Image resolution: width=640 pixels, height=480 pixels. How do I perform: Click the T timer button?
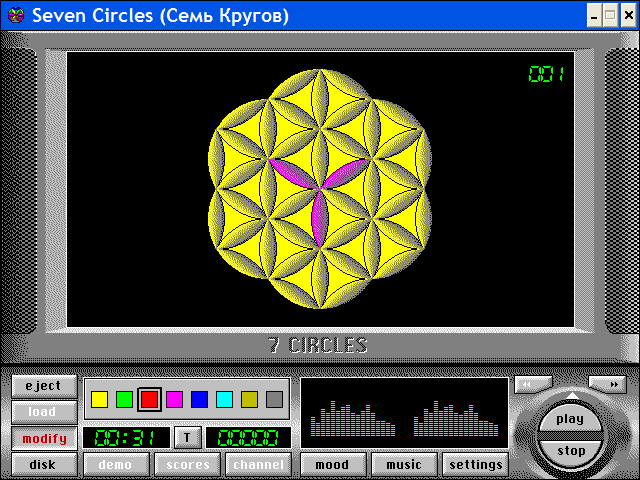click(187, 438)
